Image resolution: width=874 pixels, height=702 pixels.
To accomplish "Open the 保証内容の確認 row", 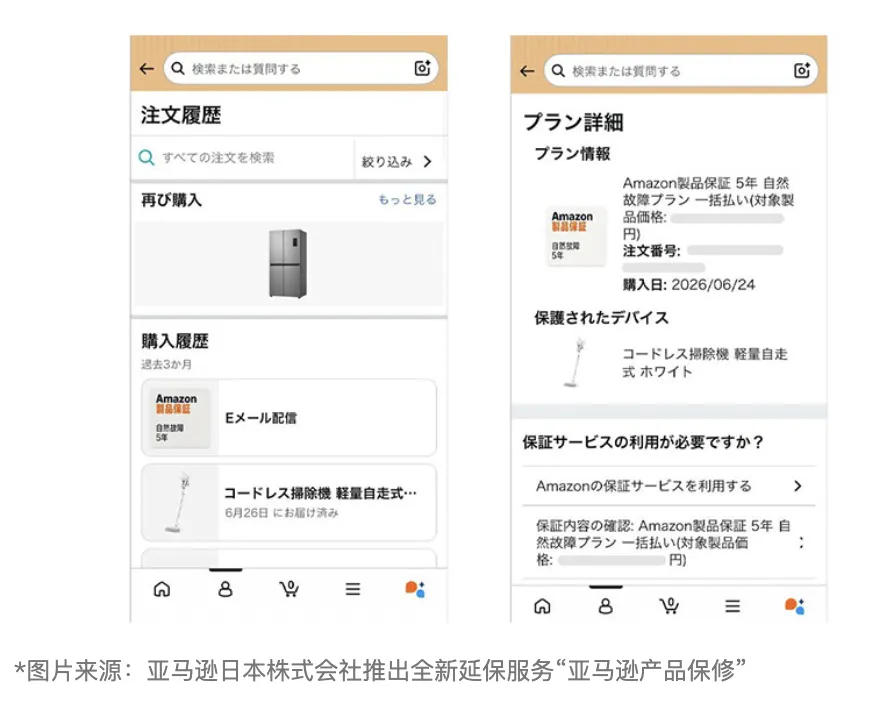I will click(669, 543).
